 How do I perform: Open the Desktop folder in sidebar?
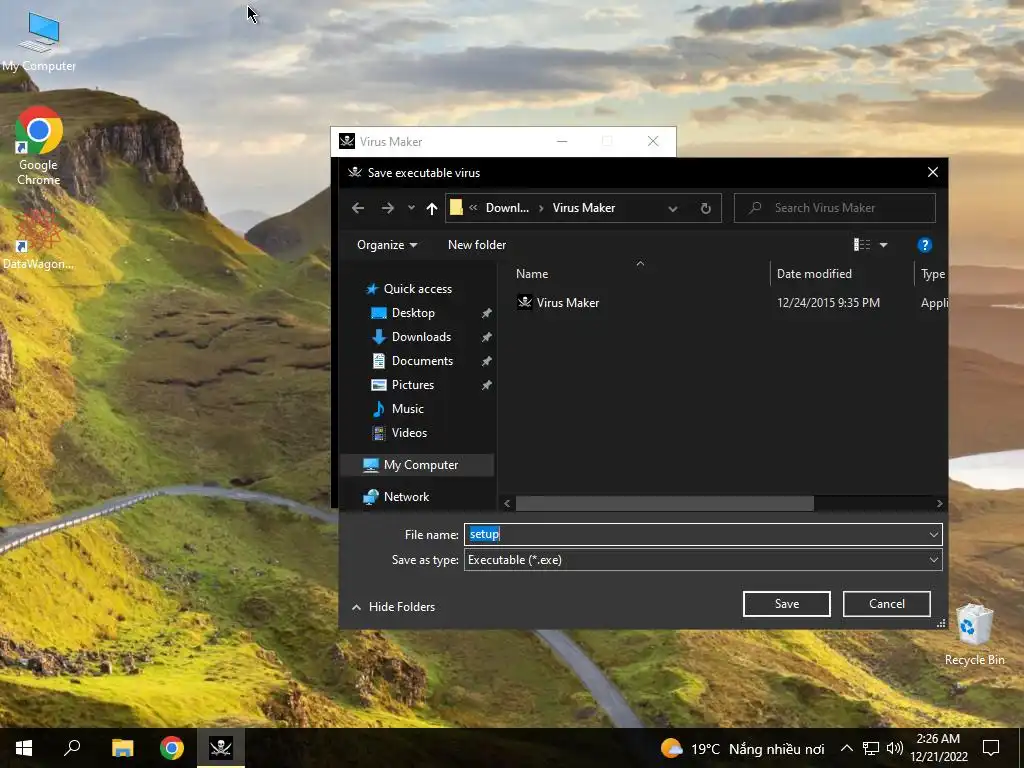[x=403, y=313]
